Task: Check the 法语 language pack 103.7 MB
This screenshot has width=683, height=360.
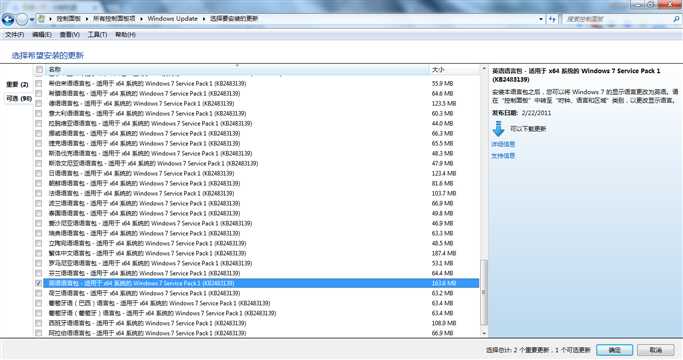Action: [39, 194]
